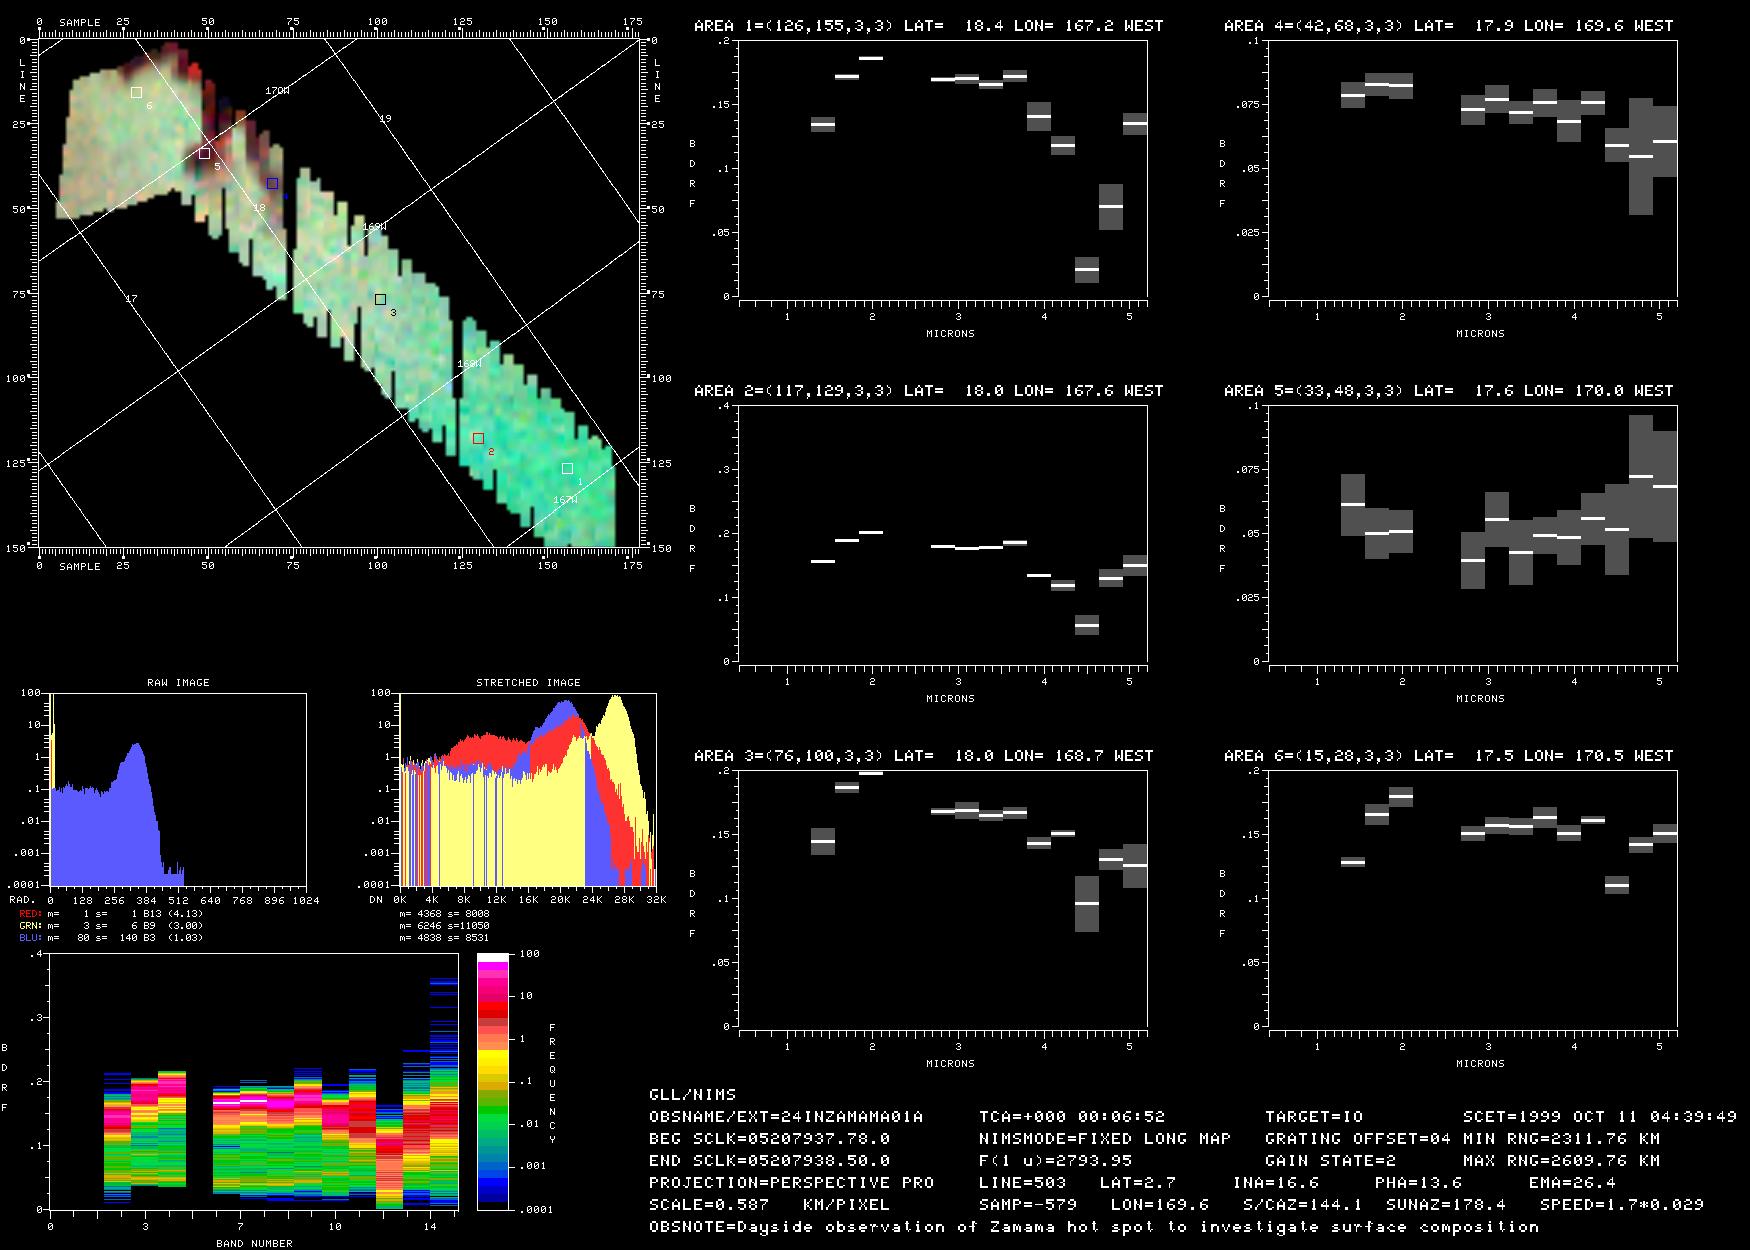This screenshot has height=1250, width=1750.
Task: Click the Area 1 marker box on map
Action: 567,468
